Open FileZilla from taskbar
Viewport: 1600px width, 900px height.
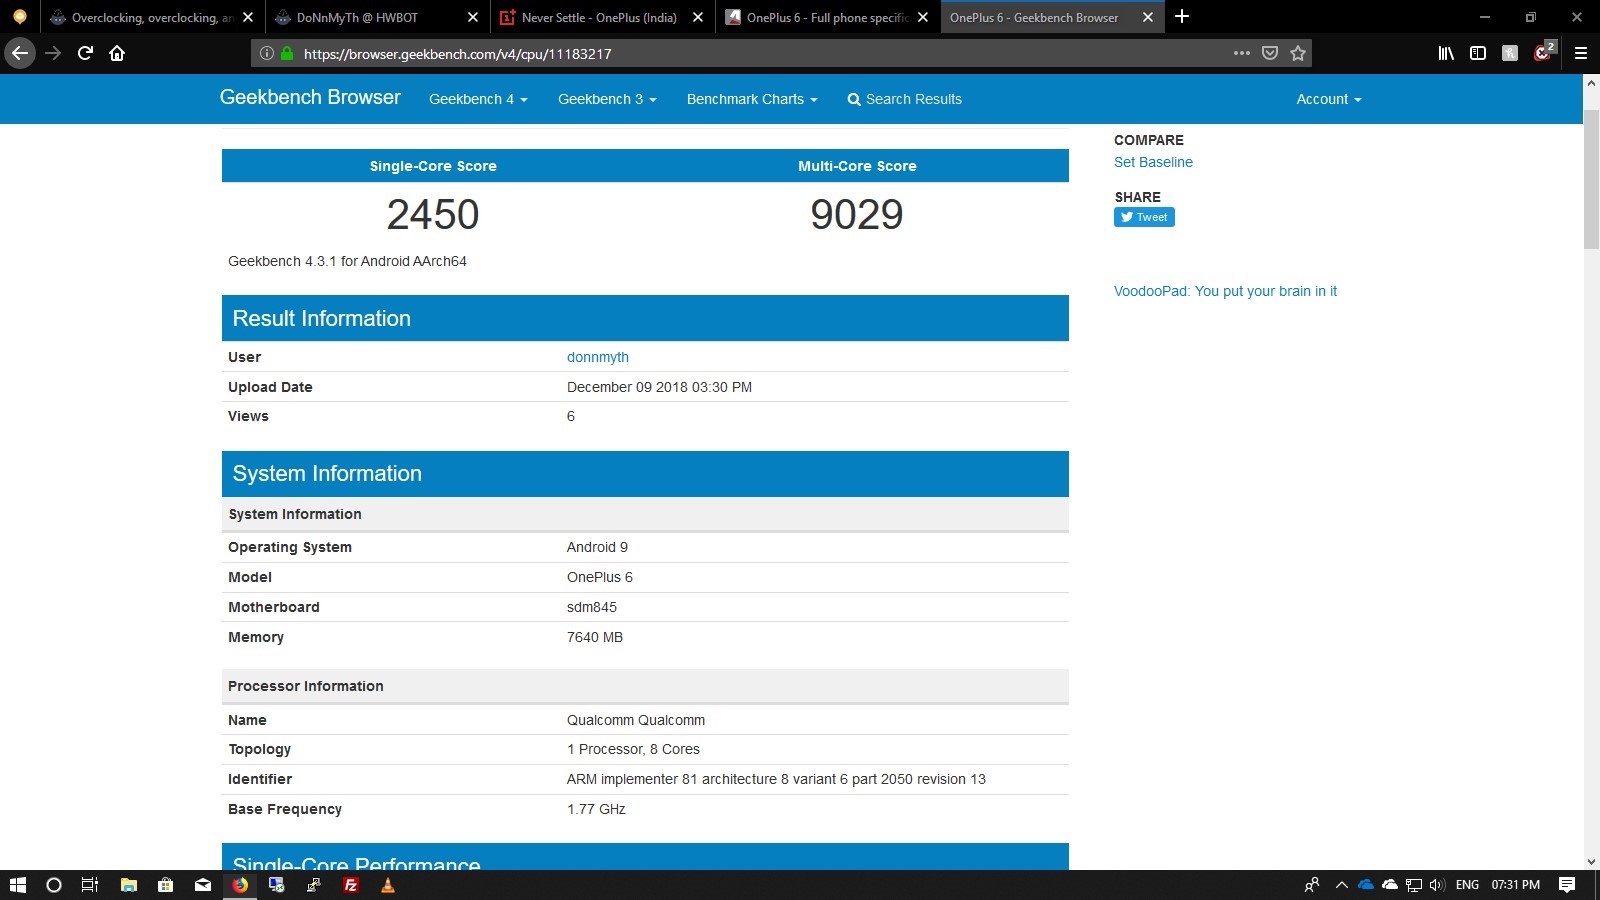point(351,885)
